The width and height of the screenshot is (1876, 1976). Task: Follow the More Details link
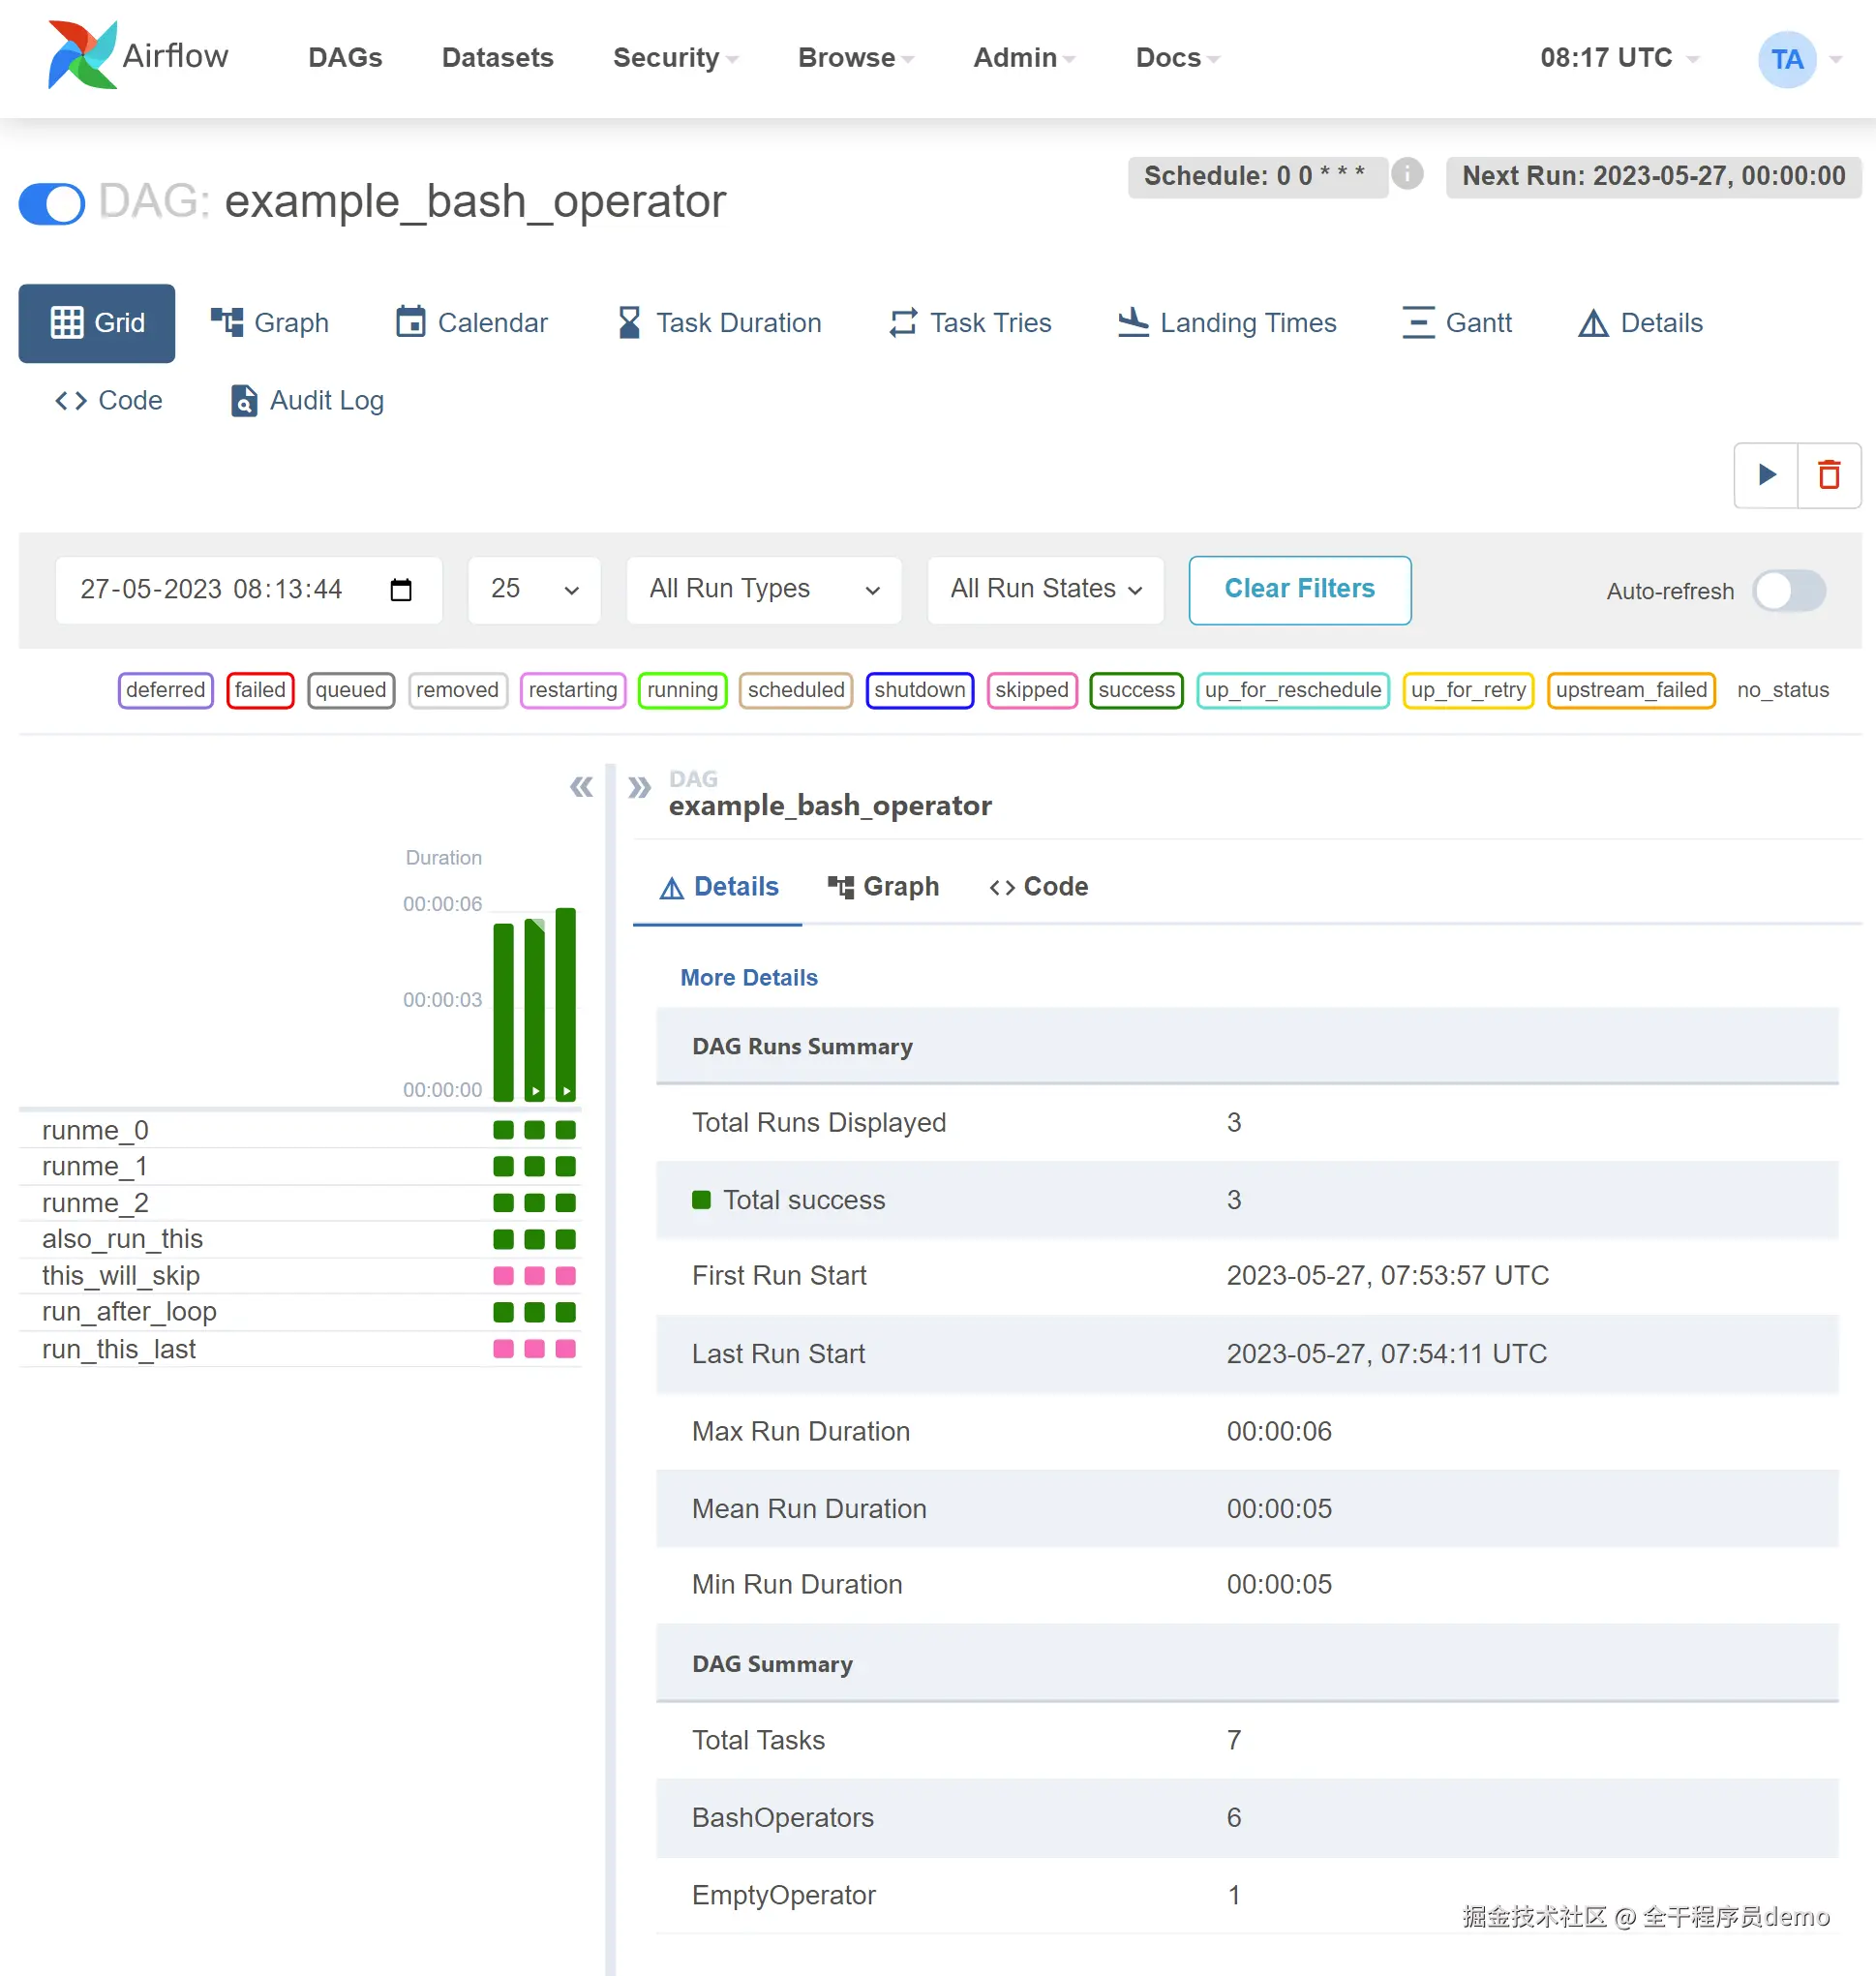(x=749, y=977)
